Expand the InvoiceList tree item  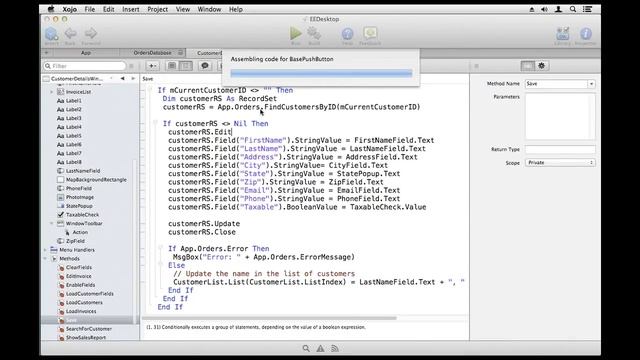(x=52, y=92)
